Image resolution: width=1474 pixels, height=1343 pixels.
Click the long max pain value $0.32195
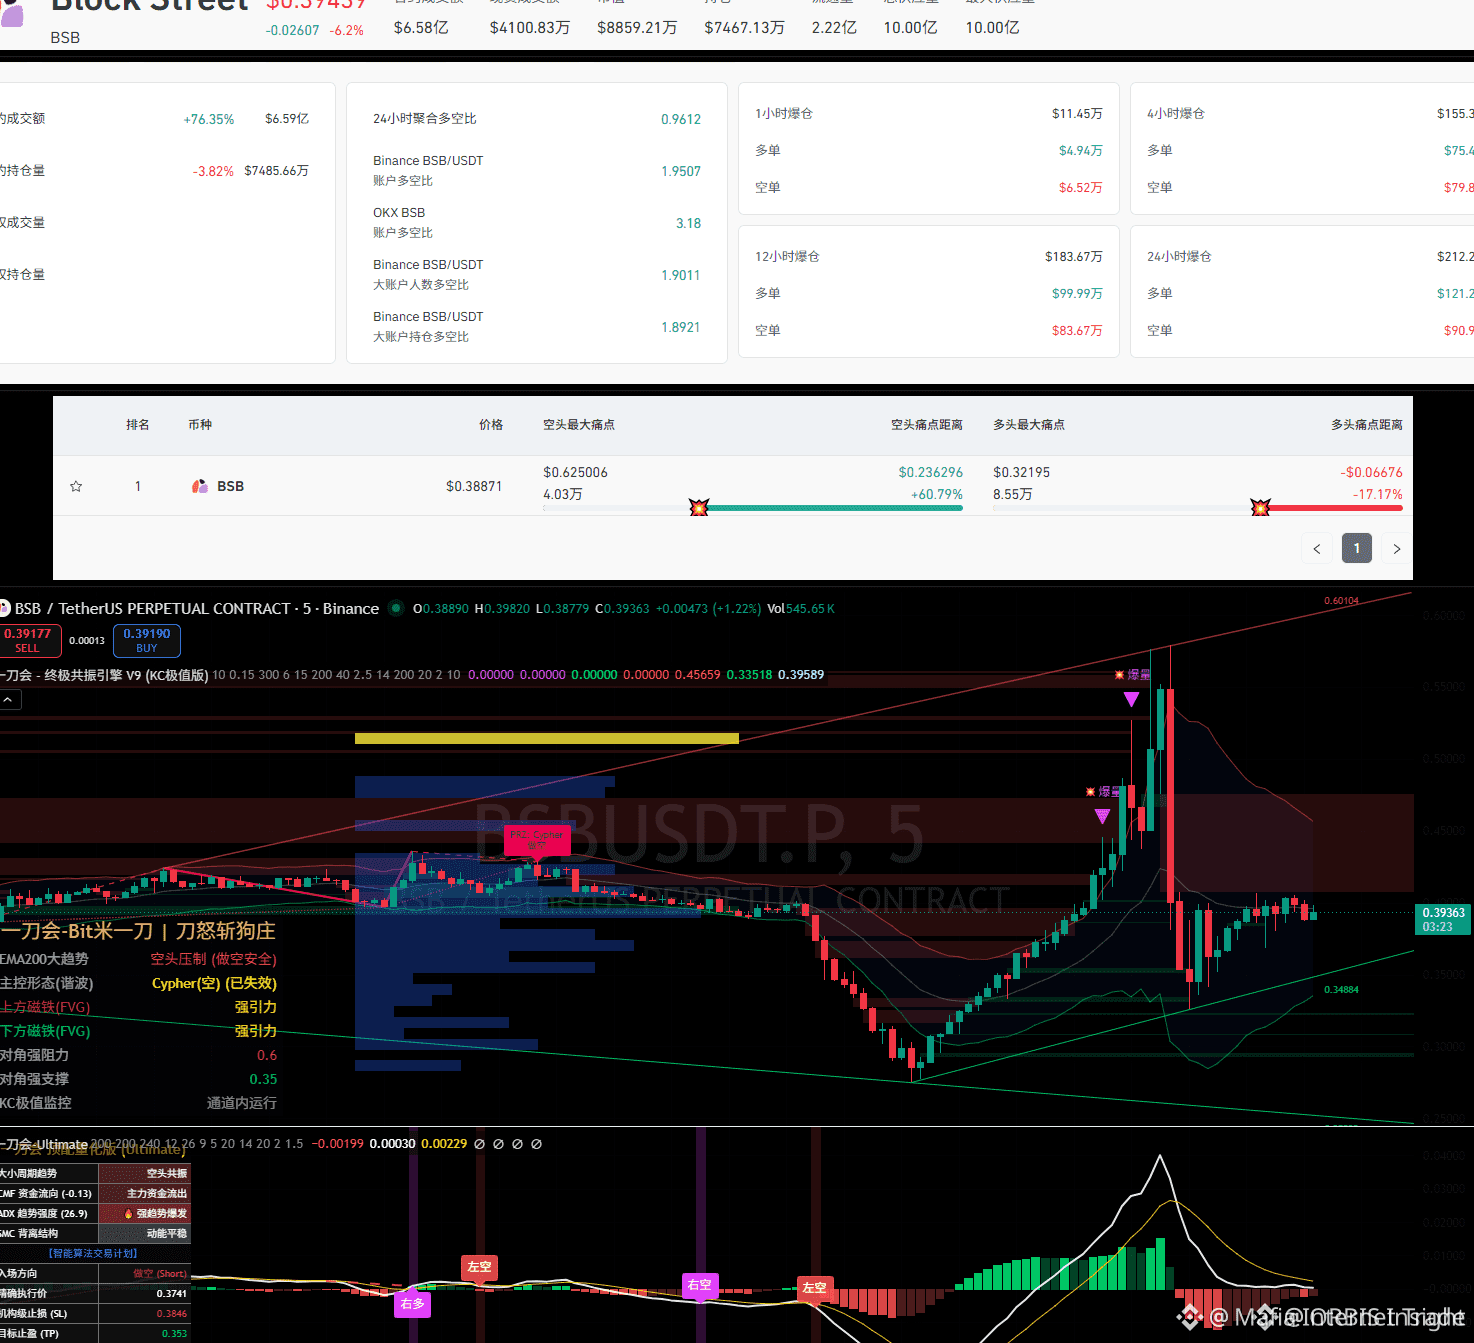click(1021, 472)
